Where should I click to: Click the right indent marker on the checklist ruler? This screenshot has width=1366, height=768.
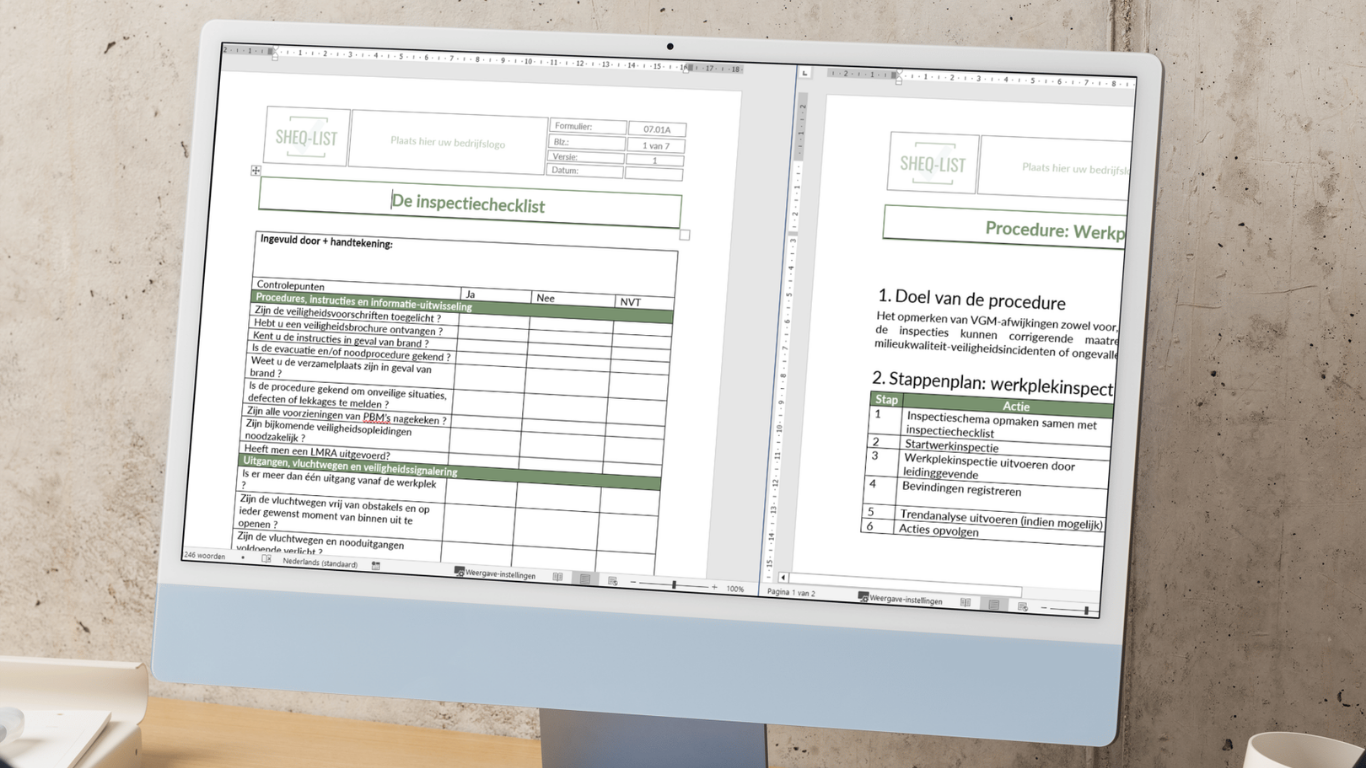coord(686,68)
